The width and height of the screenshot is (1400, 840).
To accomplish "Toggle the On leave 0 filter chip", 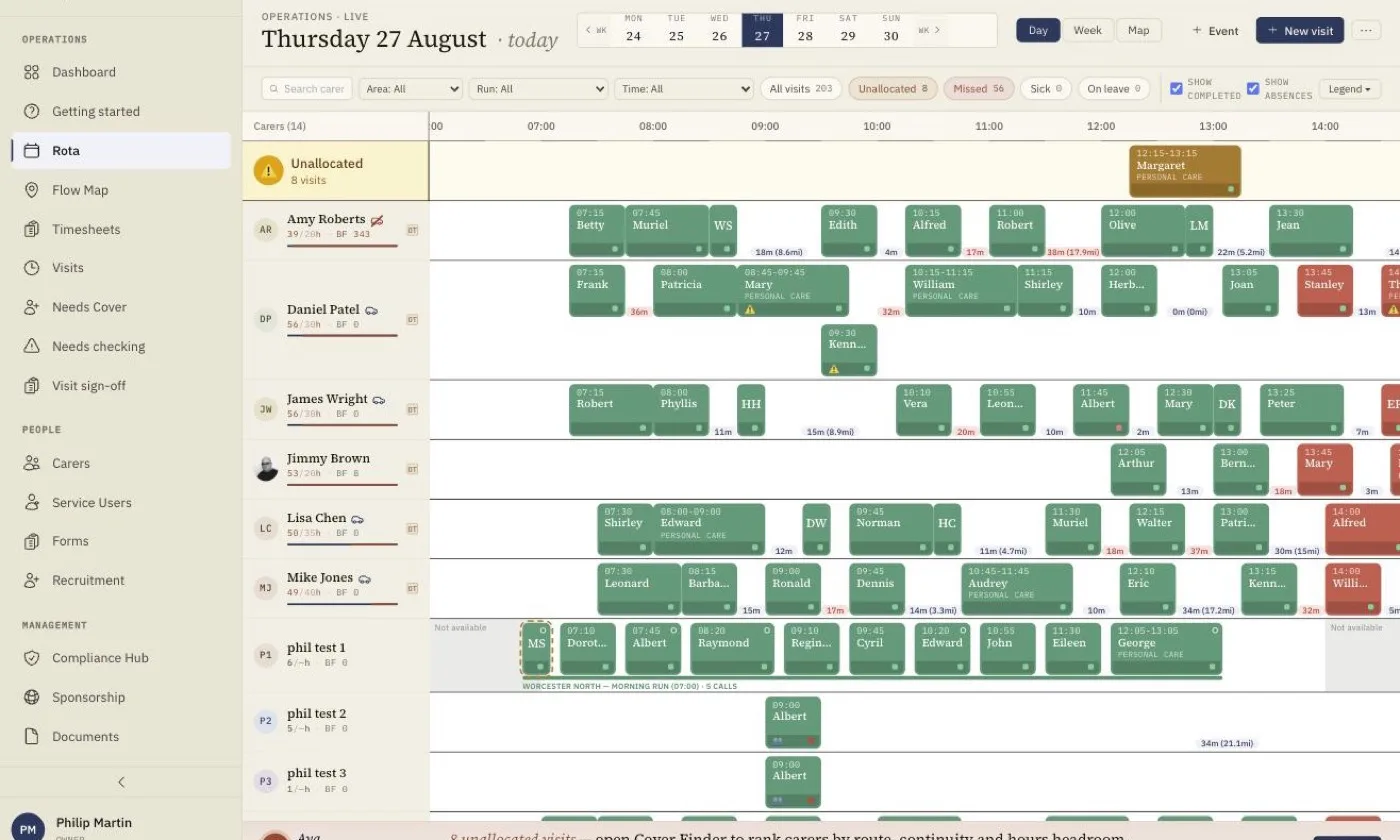I will click(x=1113, y=89).
